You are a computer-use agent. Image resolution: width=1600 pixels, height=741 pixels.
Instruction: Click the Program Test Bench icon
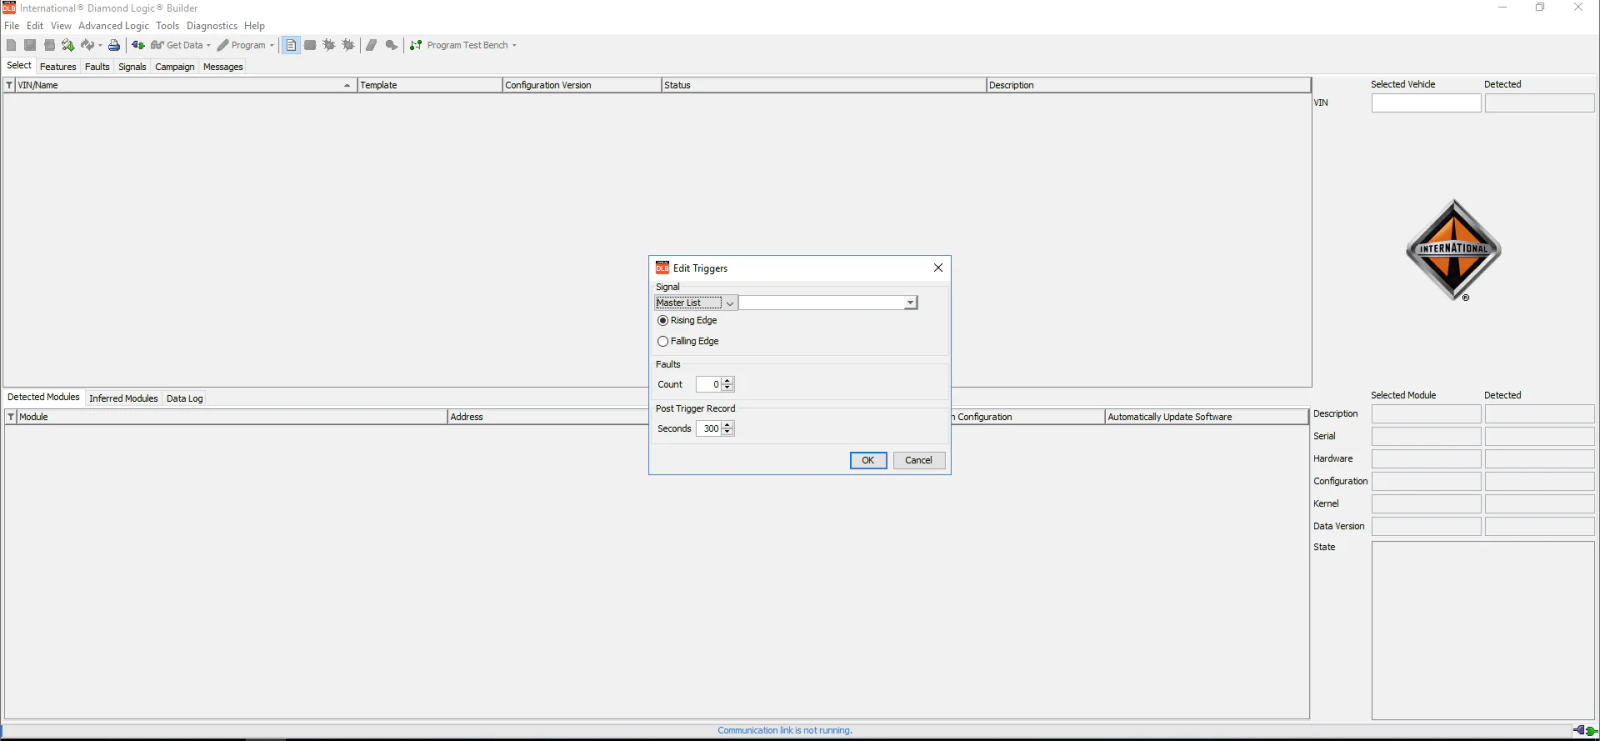click(x=416, y=45)
